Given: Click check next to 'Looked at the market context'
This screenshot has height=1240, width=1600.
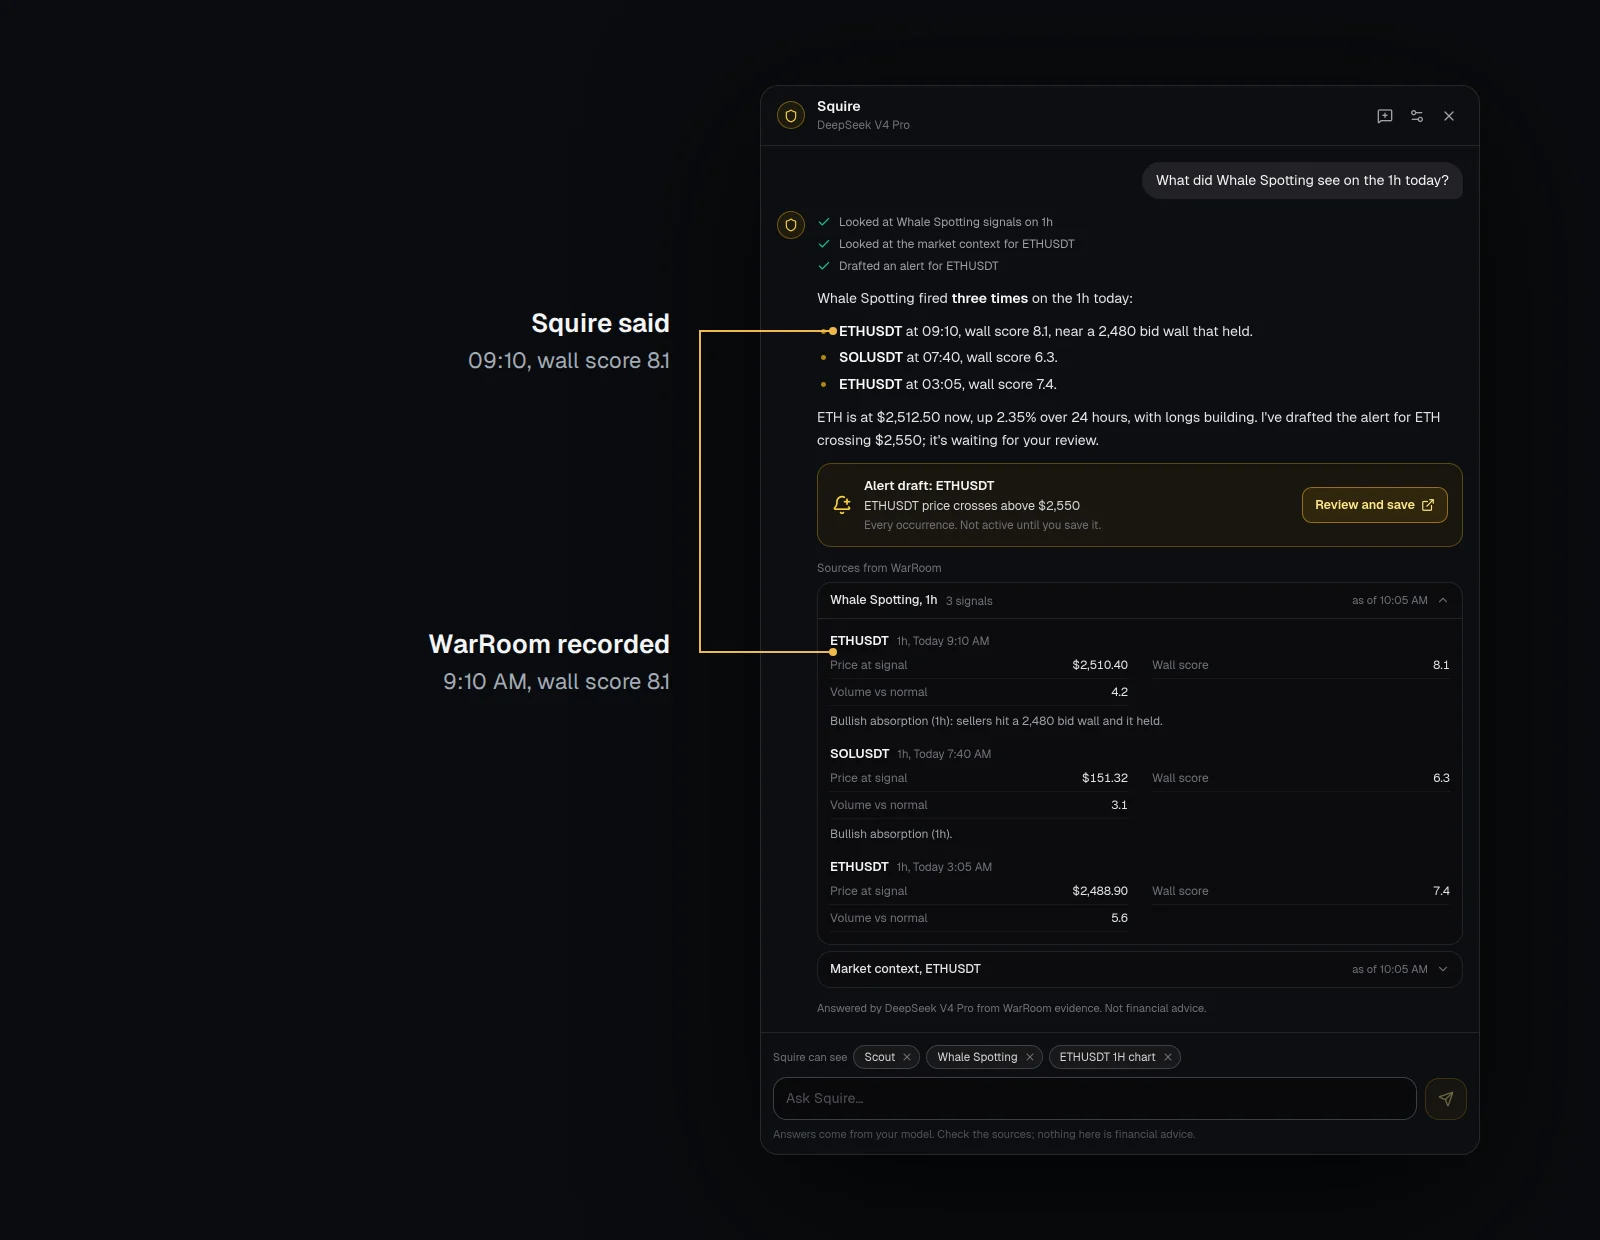Looking at the screenshot, I should 824,244.
